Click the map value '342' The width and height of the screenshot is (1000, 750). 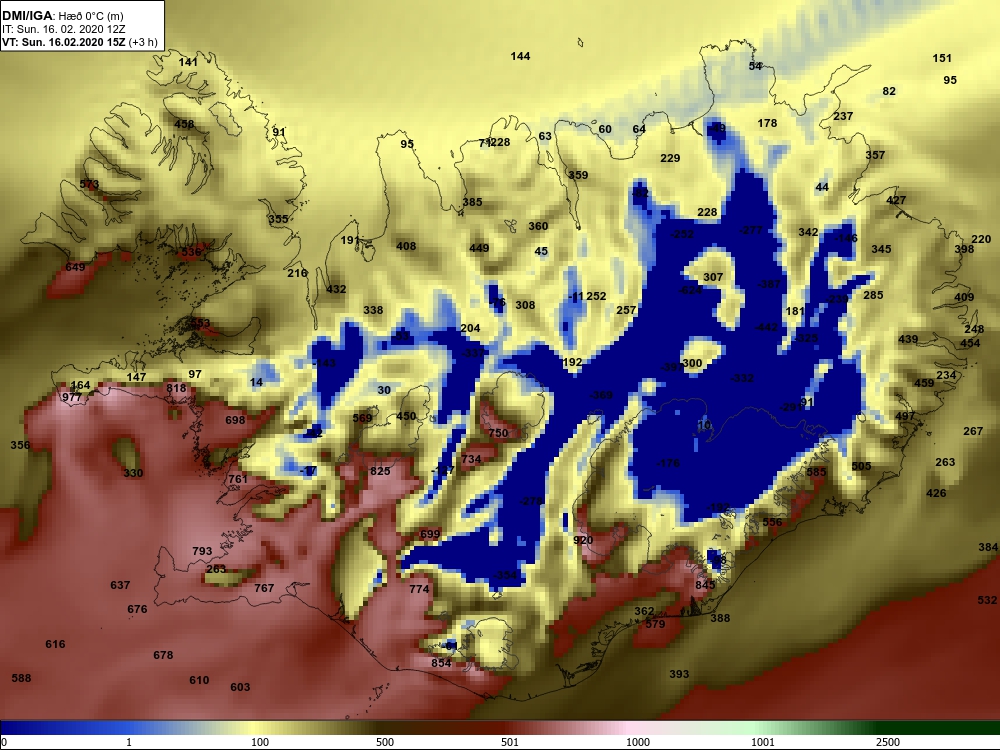(x=808, y=232)
